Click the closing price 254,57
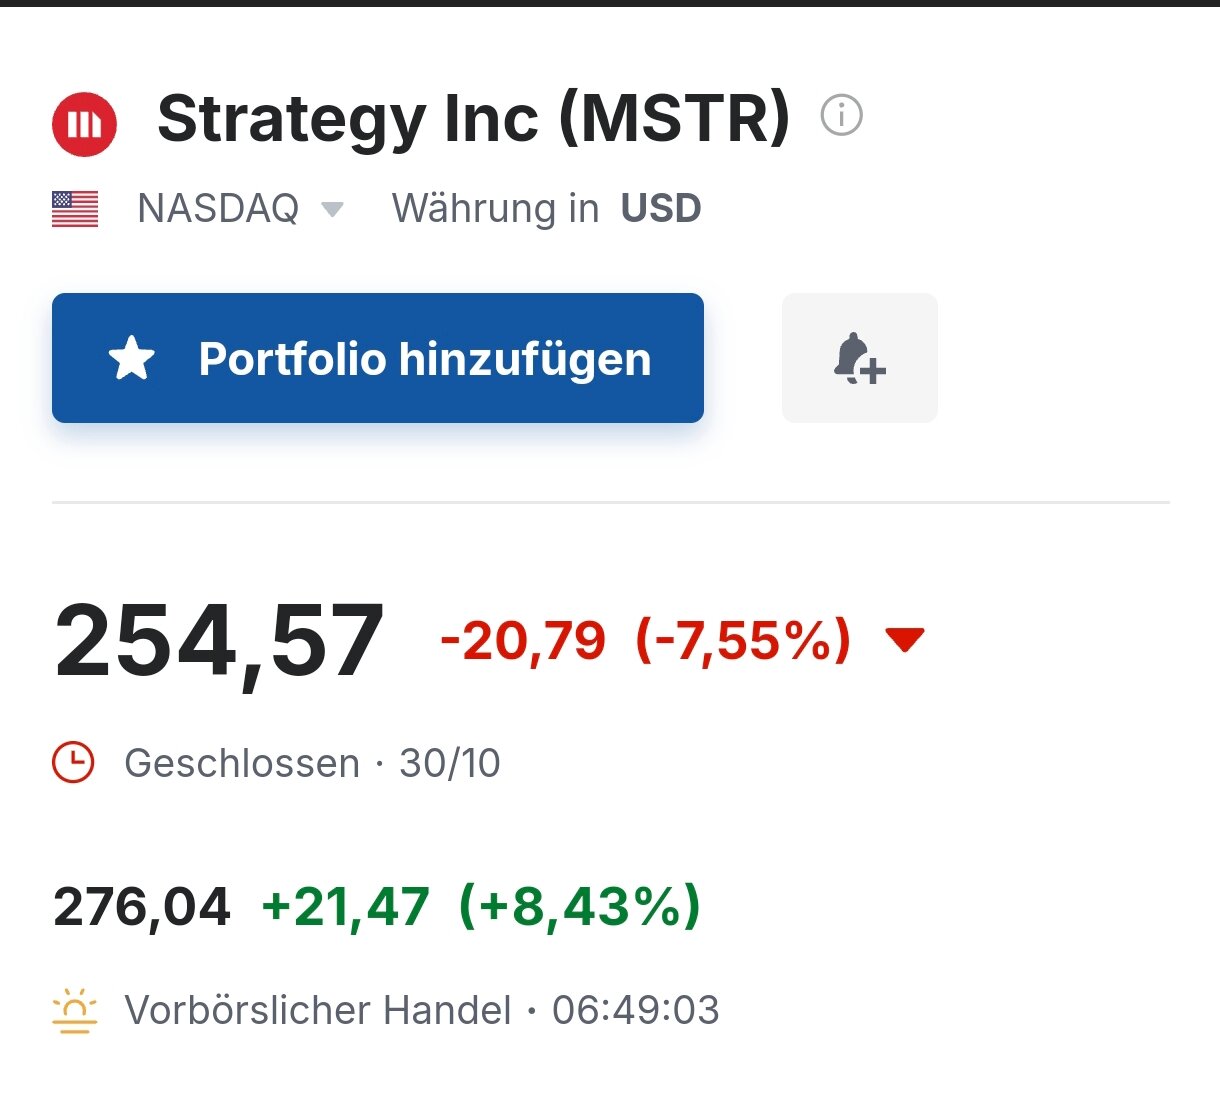Image resolution: width=1220 pixels, height=1099 pixels. [x=219, y=641]
